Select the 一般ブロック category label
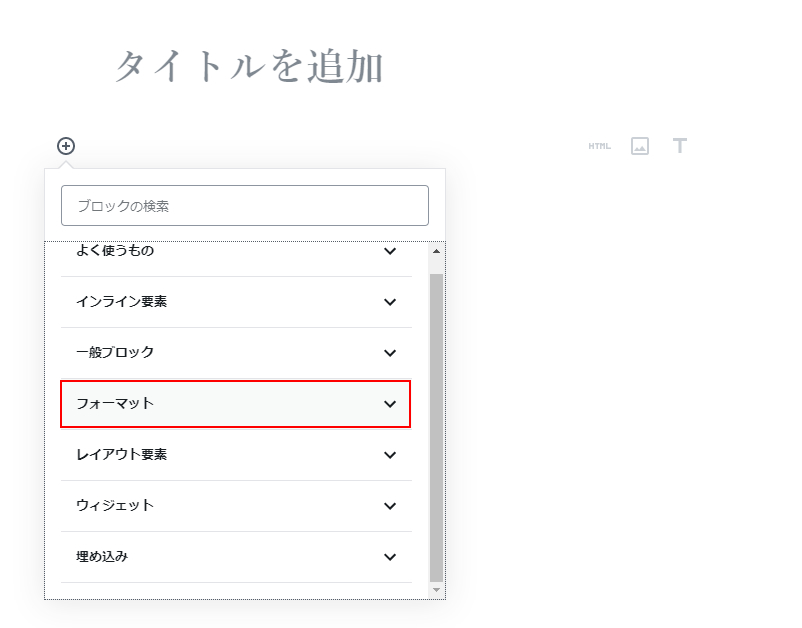Image resolution: width=802 pixels, height=628 pixels. coord(115,353)
